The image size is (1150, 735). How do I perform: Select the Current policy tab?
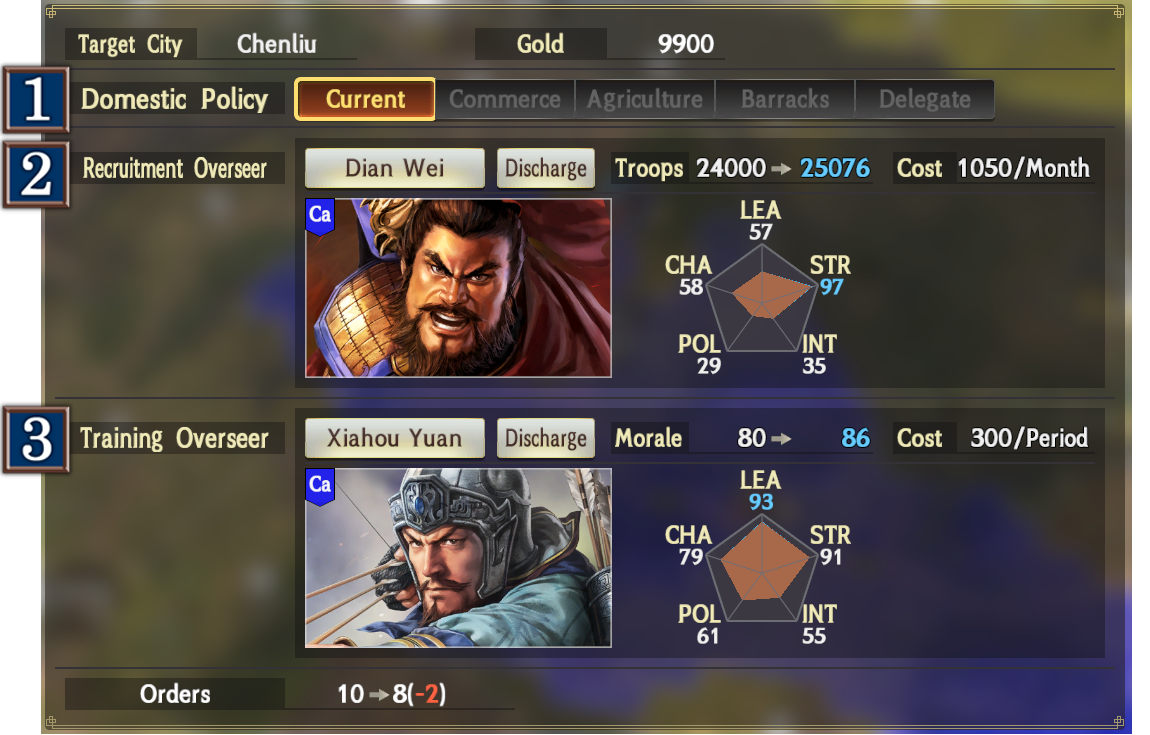point(365,99)
